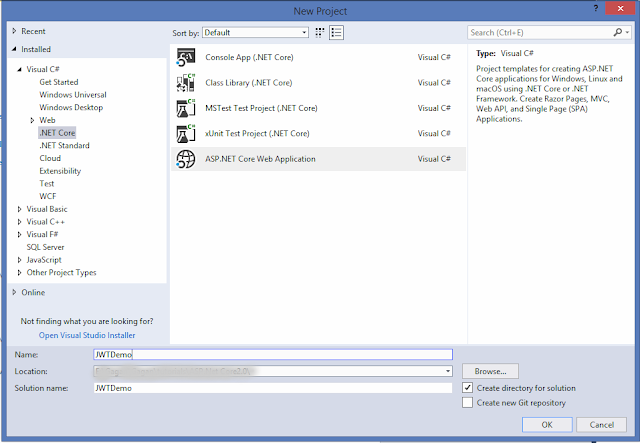
Task: Close the New Project dialog
Action: coord(620,8)
